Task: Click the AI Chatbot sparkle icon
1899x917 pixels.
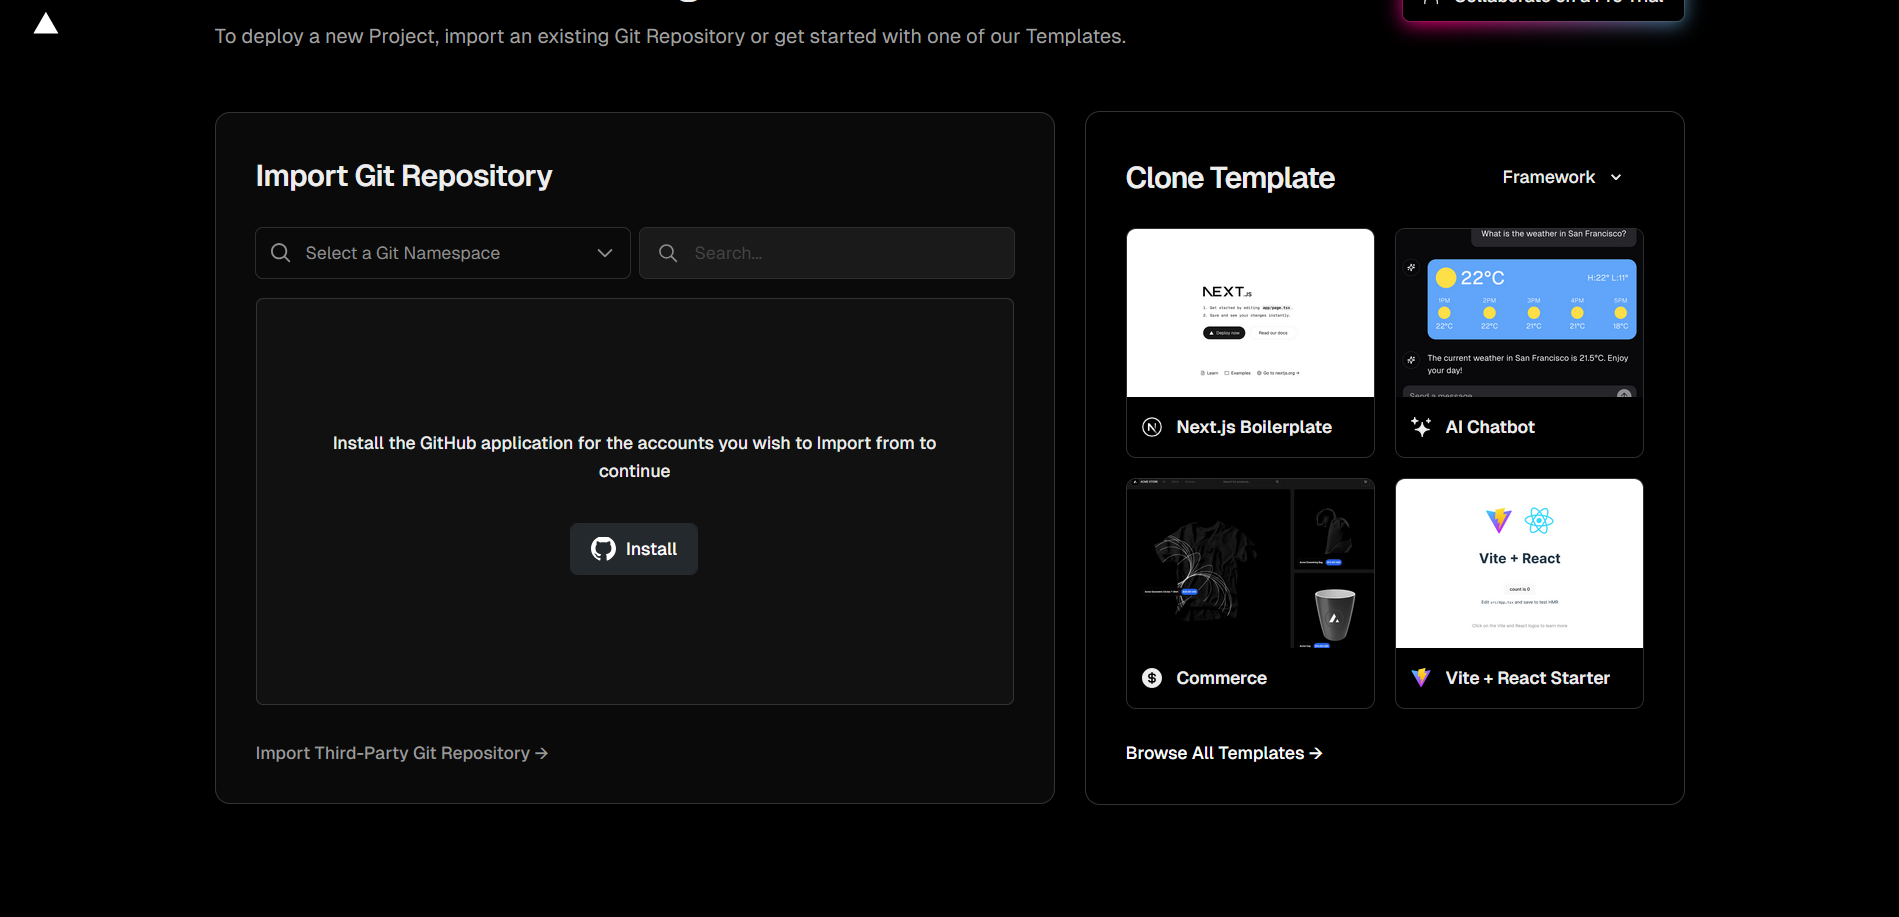Action: [x=1421, y=427]
